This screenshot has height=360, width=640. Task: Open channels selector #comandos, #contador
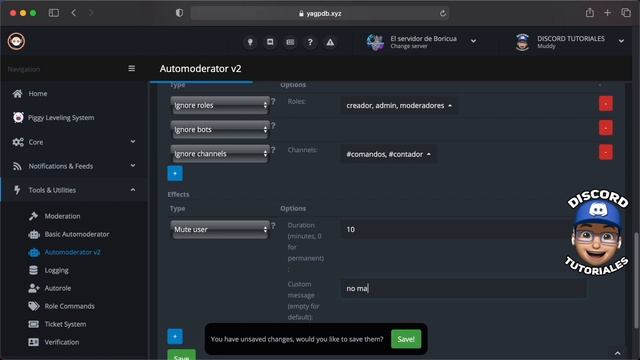click(x=388, y=154)
